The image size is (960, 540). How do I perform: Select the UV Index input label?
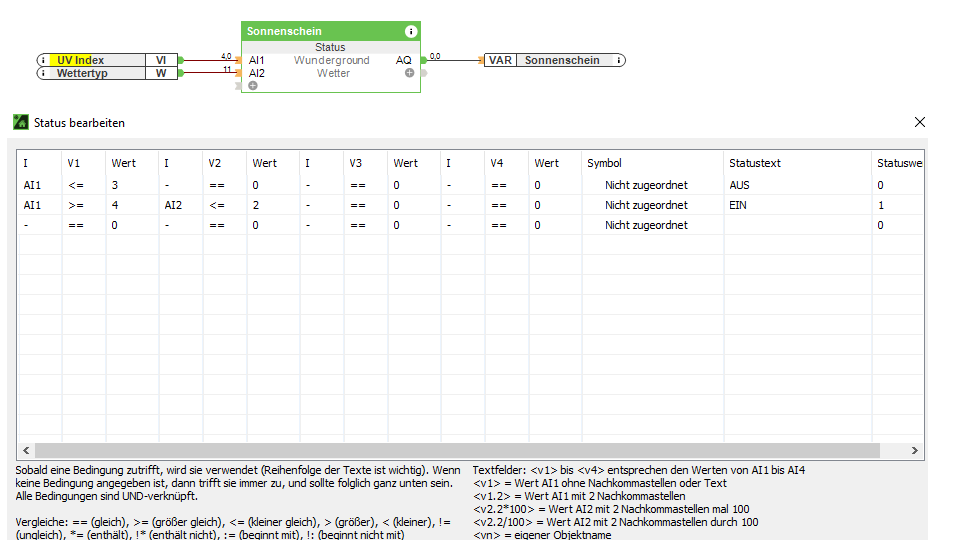pyautogui.click(x=80, y=60)
